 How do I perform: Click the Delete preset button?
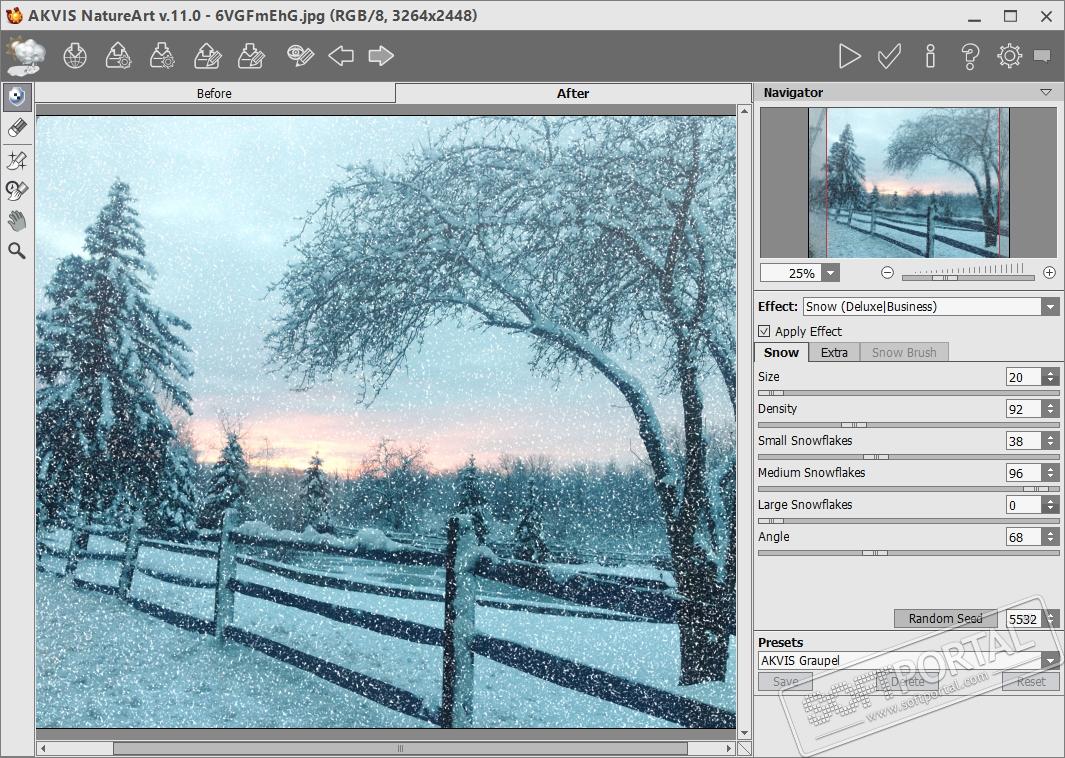tap(907, 681)
